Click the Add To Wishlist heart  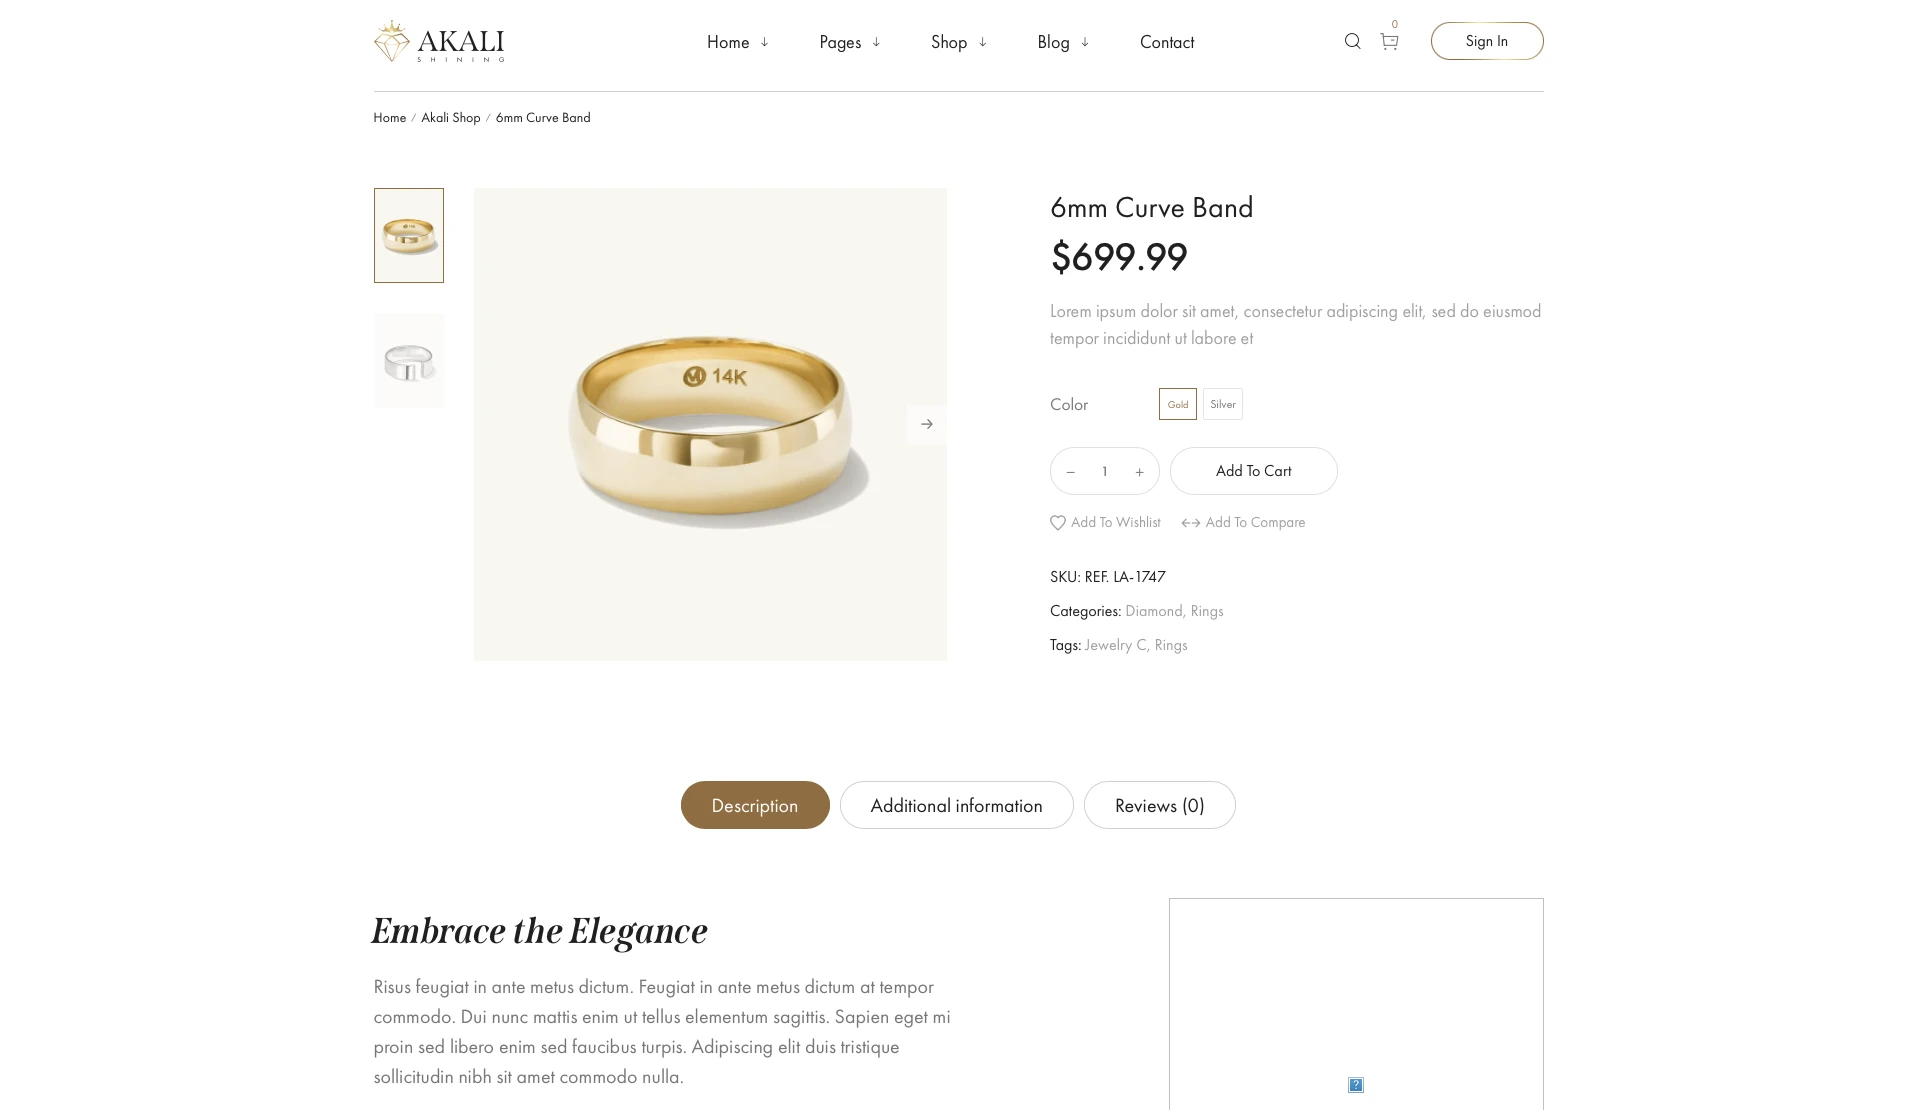coord(1058,523)
